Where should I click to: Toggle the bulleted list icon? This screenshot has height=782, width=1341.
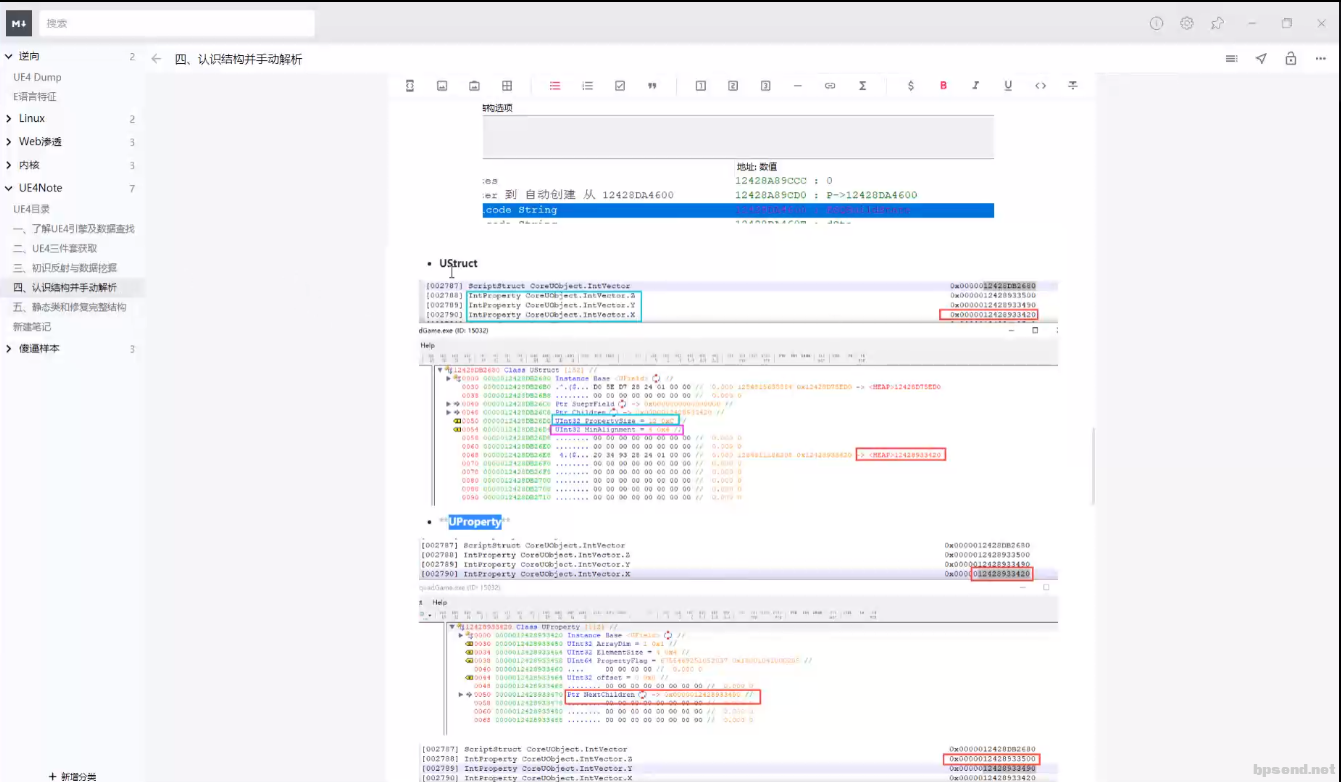click(555, 86)
